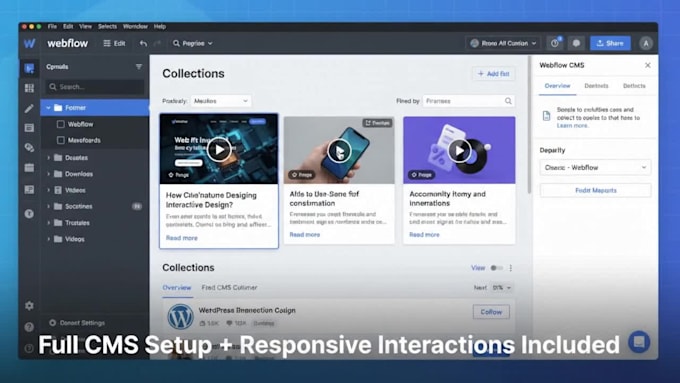
Task: Click the Fined by filter input
Action: pyautogui.click(x=469, y=101)
